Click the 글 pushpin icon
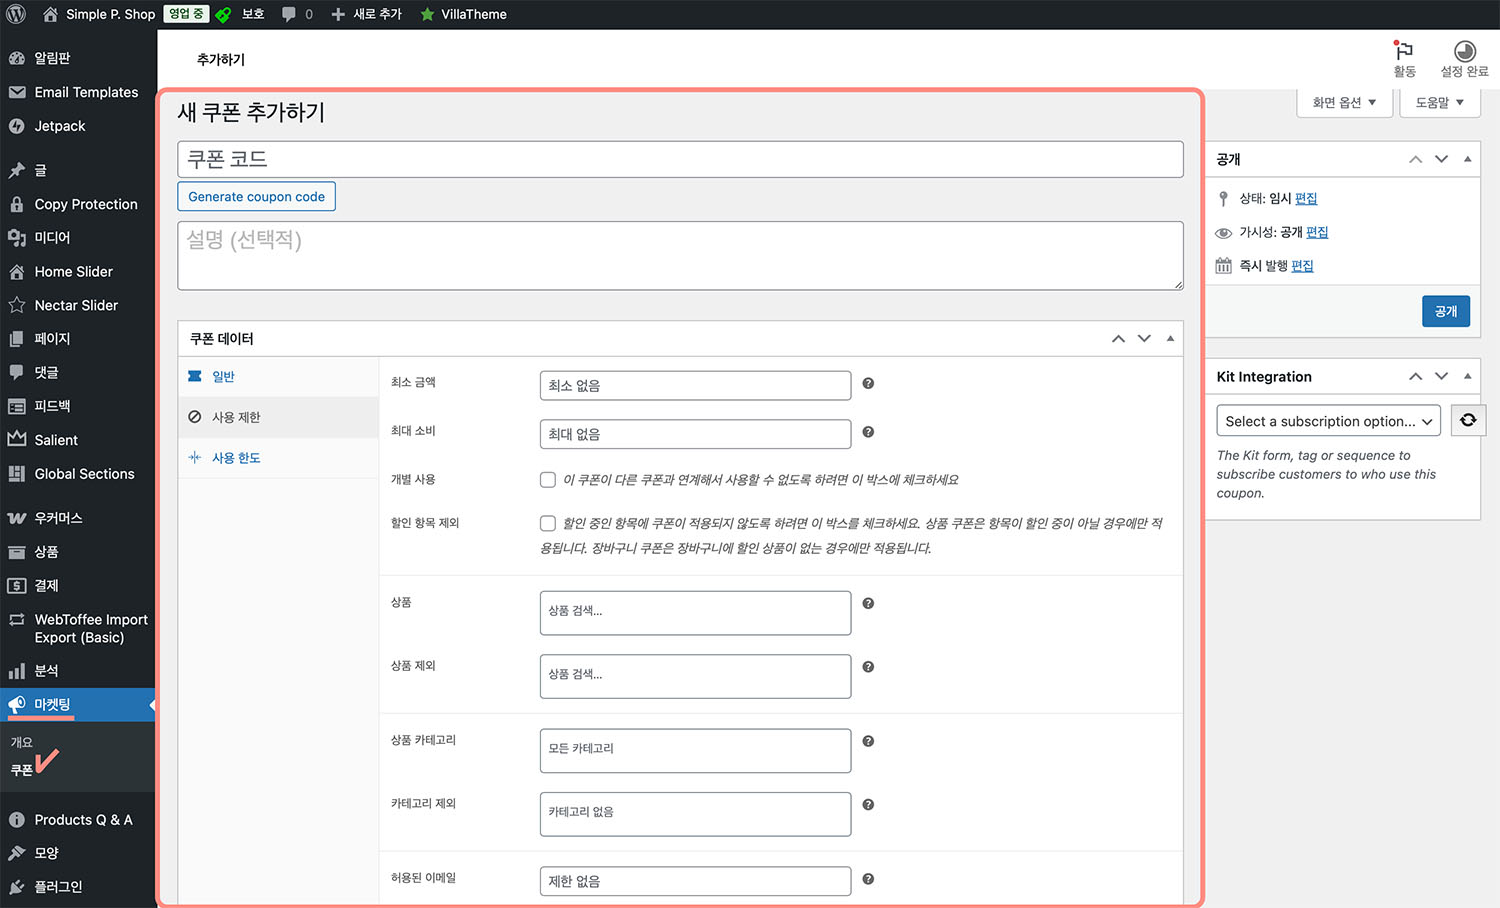The width and height of the screenshot is (1500, 908). point(16,170)
